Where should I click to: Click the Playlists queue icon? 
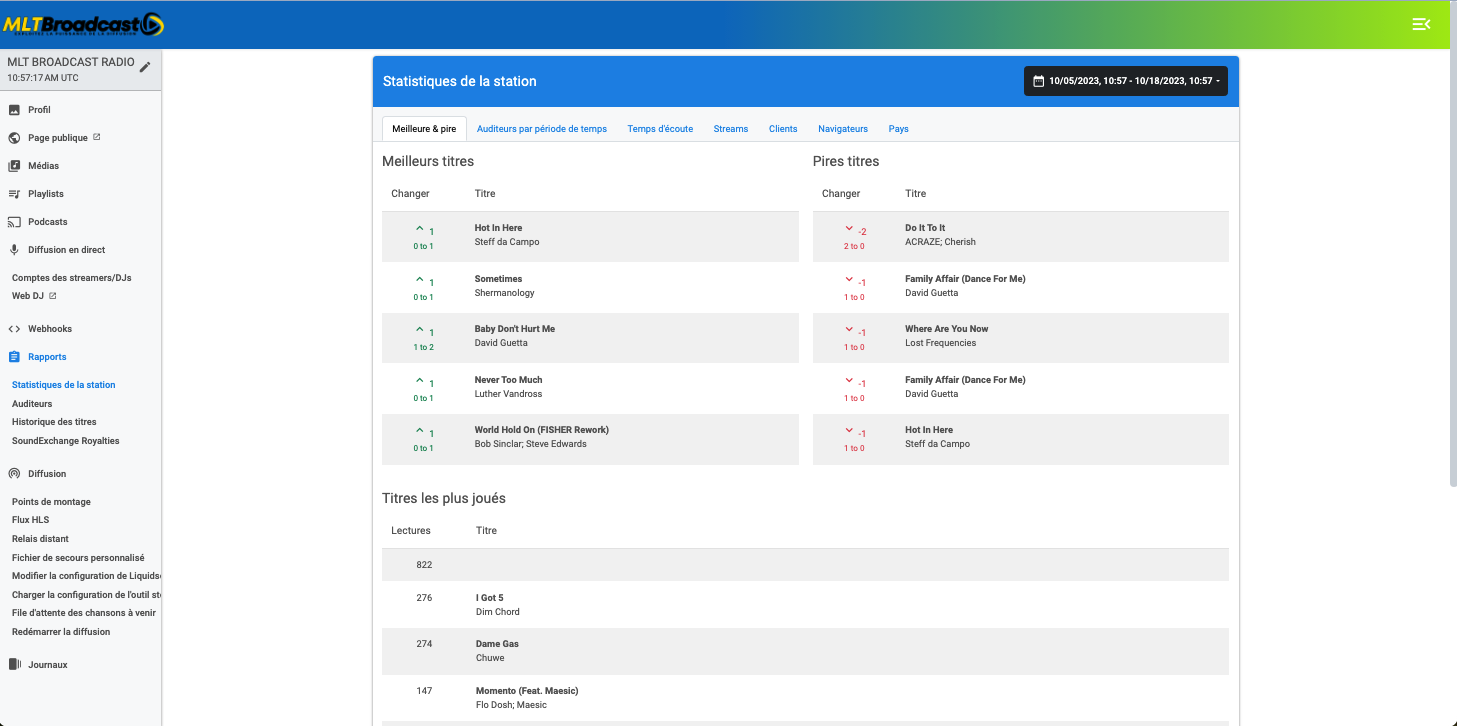[14, 194]
